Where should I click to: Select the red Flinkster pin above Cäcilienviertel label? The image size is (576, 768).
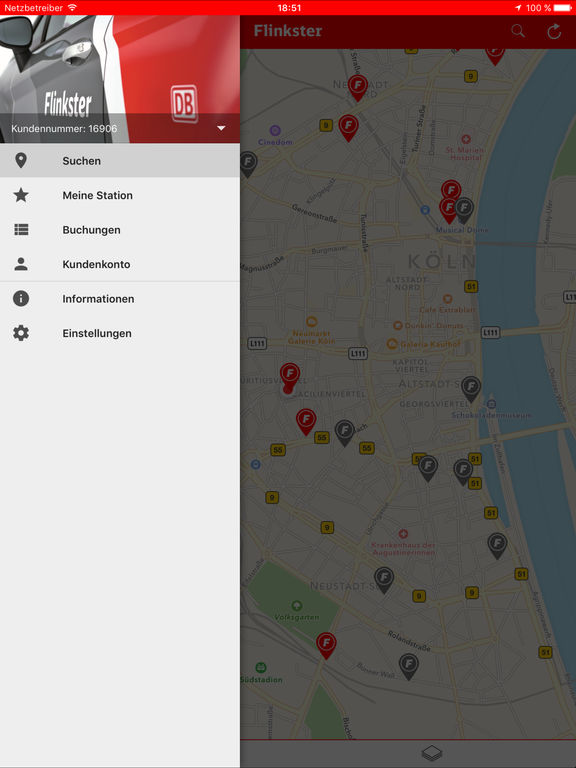tap(290, 376)
